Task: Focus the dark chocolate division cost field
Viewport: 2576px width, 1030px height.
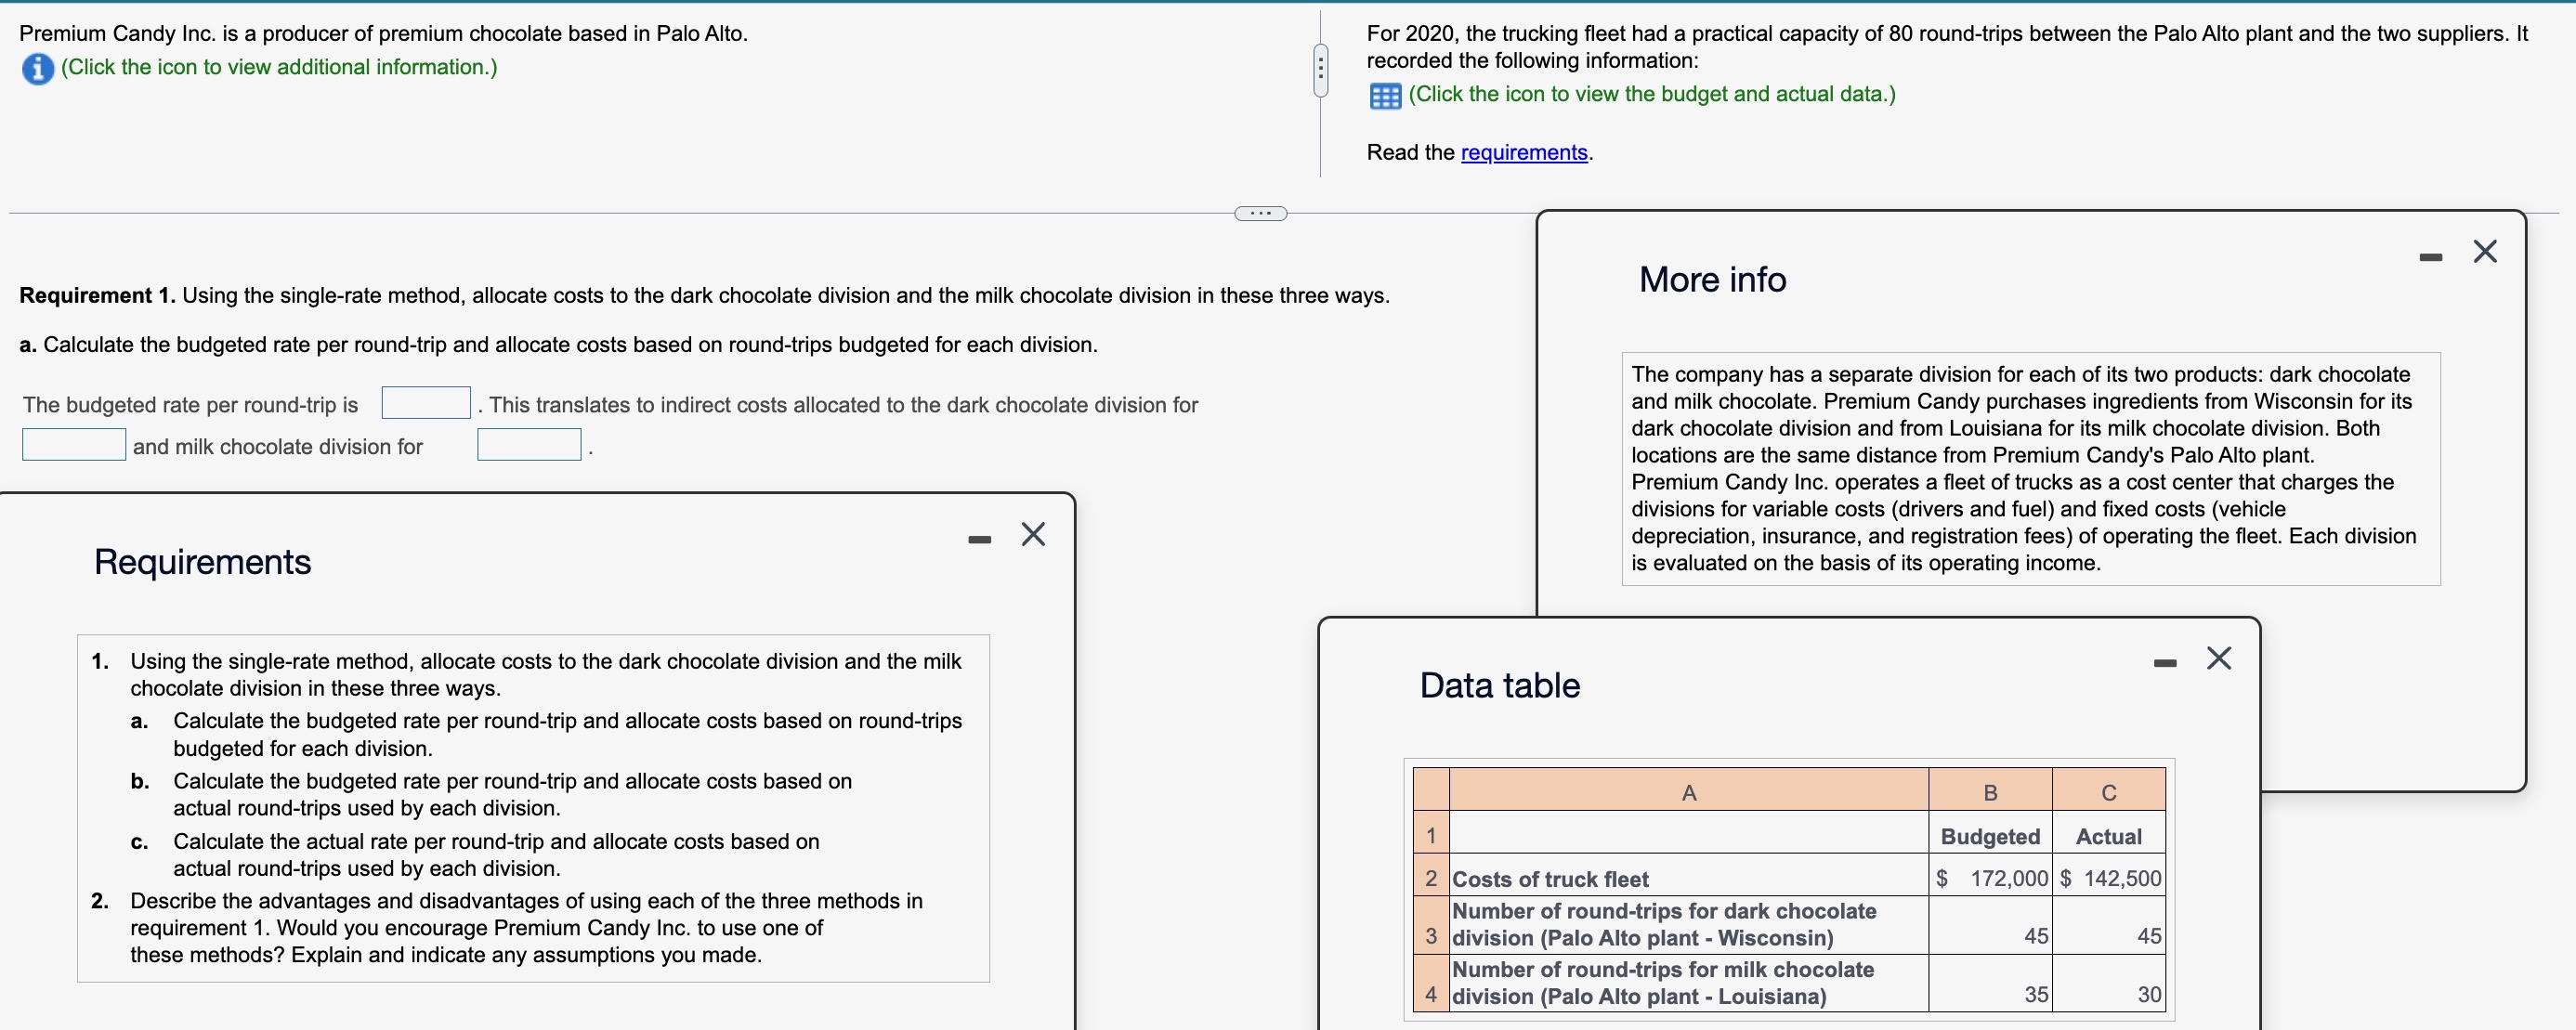Action: [74, 445]
